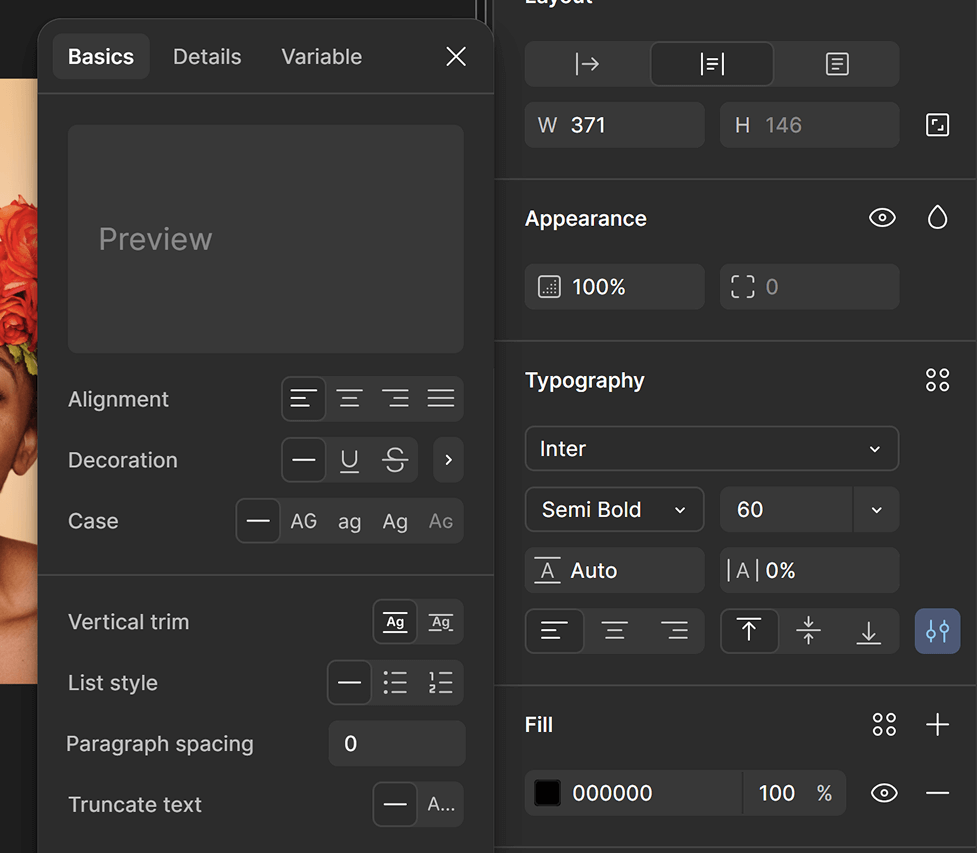Open the Inter font family dropdown
The image size is (977, 853).
pyautogui.click(x=711, y=449)
